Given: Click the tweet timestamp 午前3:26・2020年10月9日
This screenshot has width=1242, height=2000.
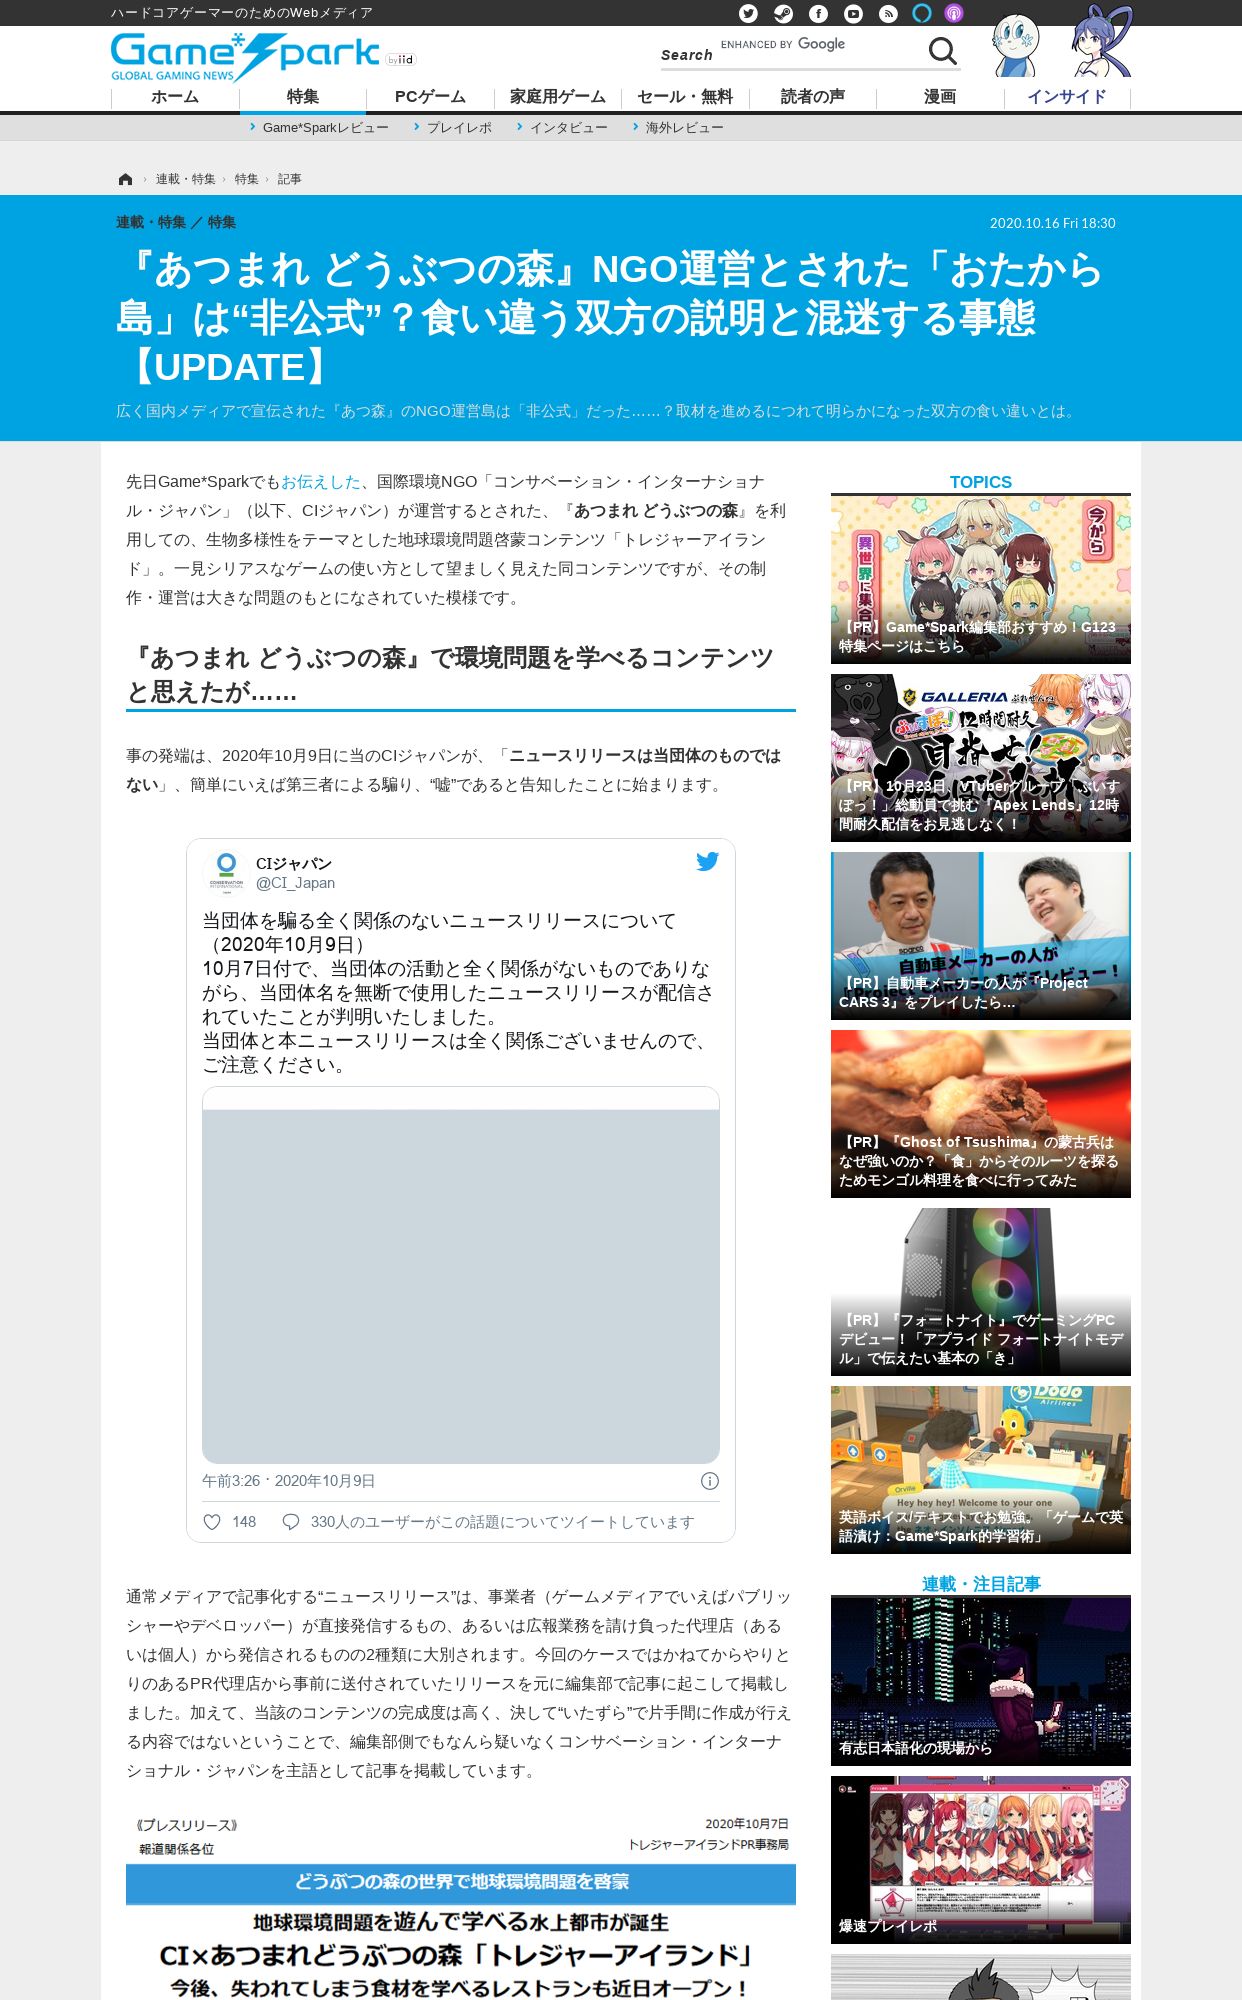Looking at the screenshot, I should click(289, 1481).
